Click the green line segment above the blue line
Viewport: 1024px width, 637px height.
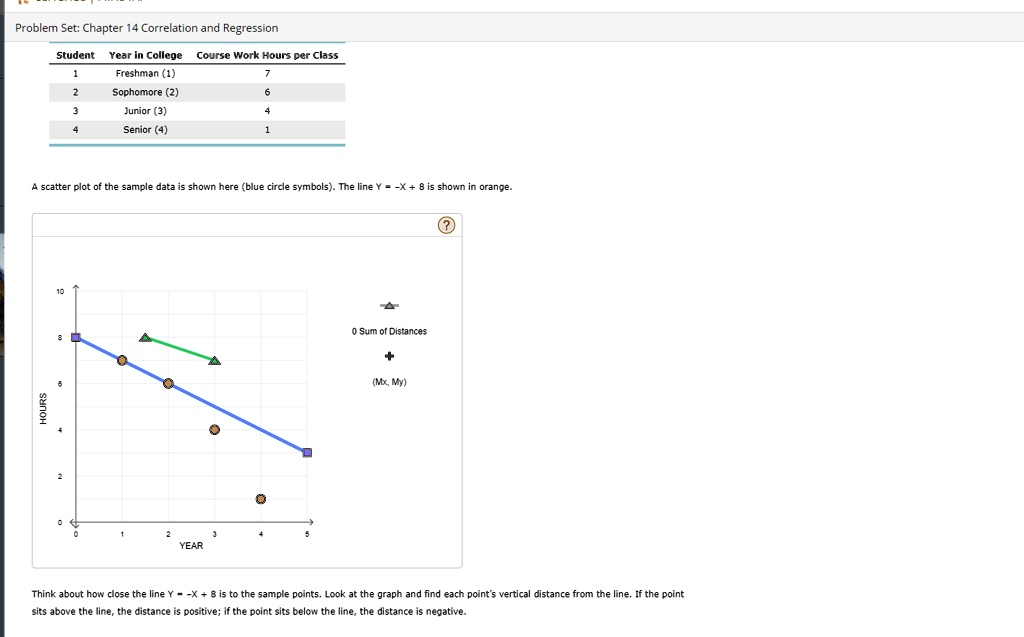tap(178, 348)
